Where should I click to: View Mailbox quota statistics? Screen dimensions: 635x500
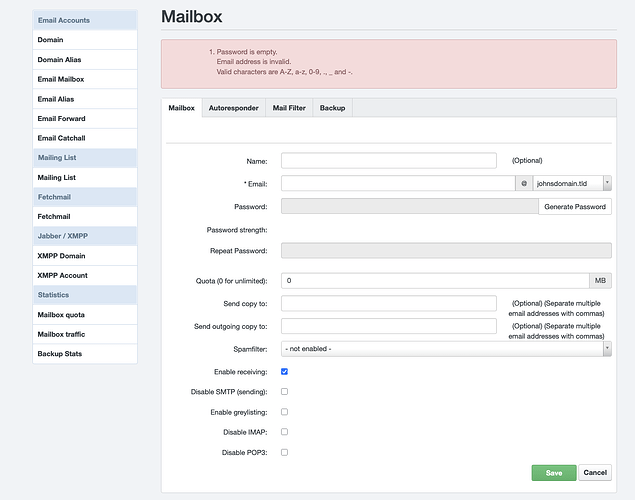click(x=85, y=315)
